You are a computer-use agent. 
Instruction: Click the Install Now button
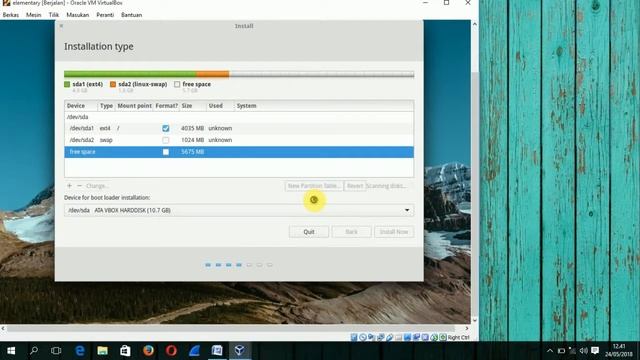point(394,232)
